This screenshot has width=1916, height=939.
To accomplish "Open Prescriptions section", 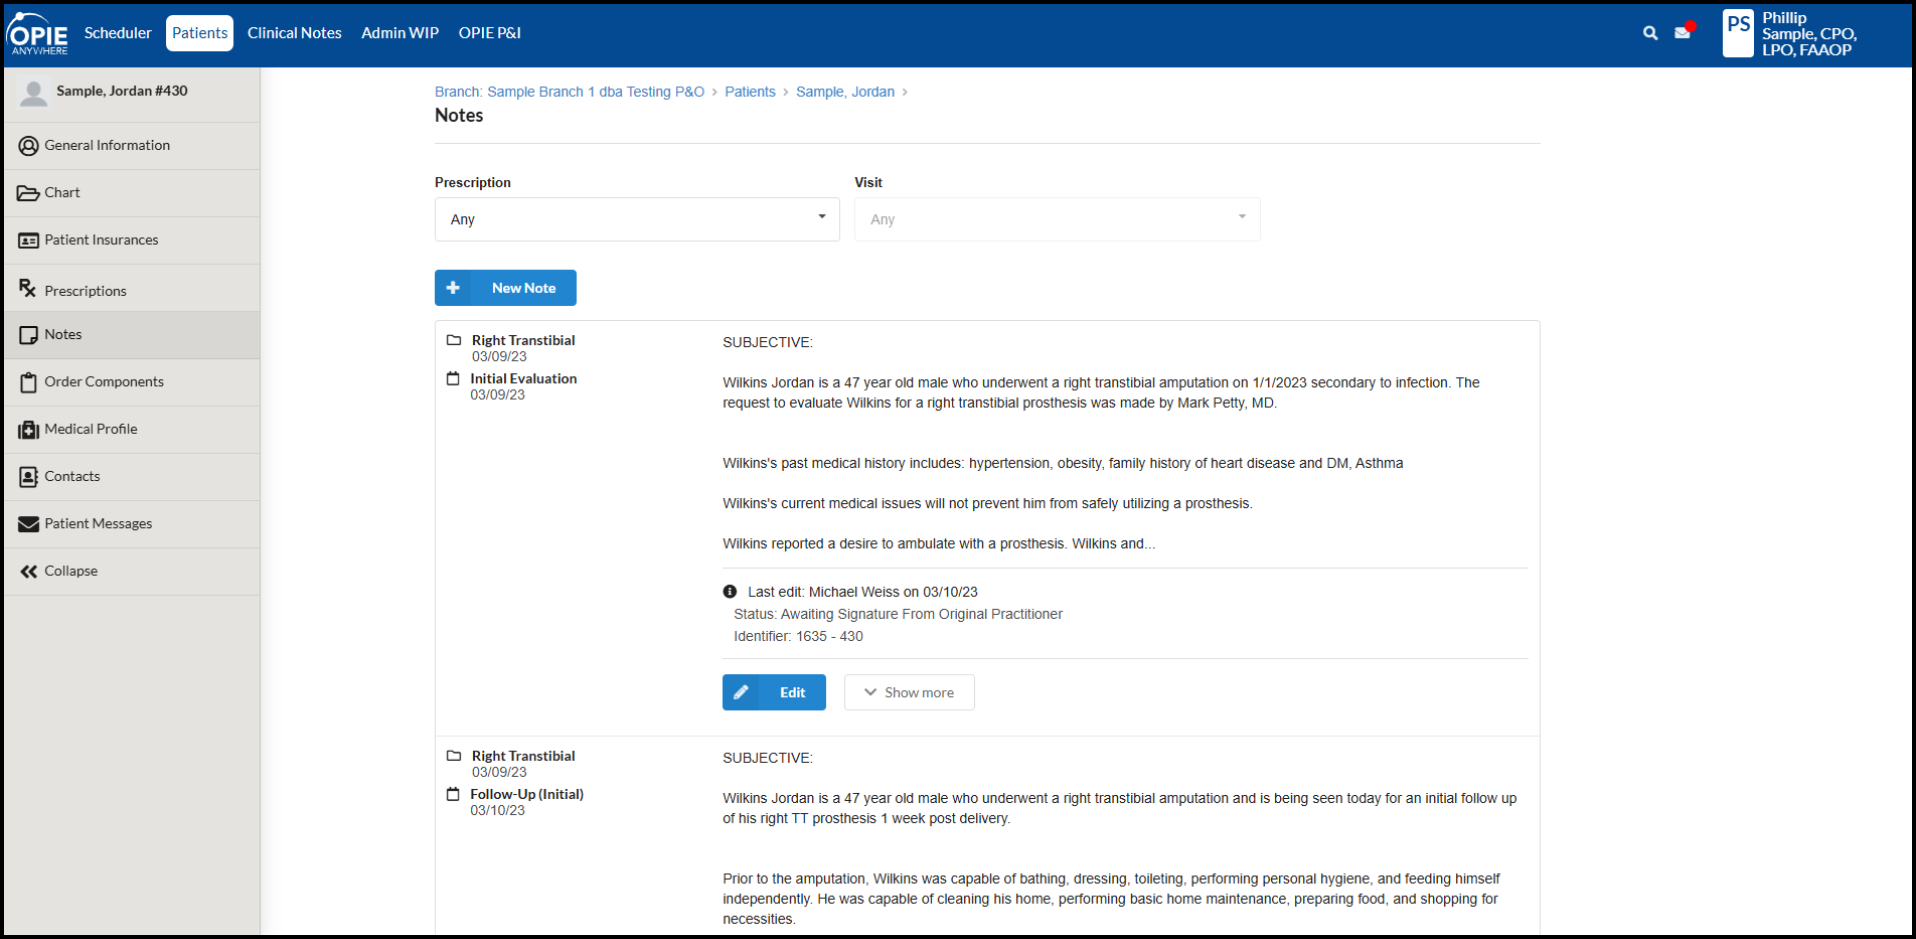I will click(132, 289).
